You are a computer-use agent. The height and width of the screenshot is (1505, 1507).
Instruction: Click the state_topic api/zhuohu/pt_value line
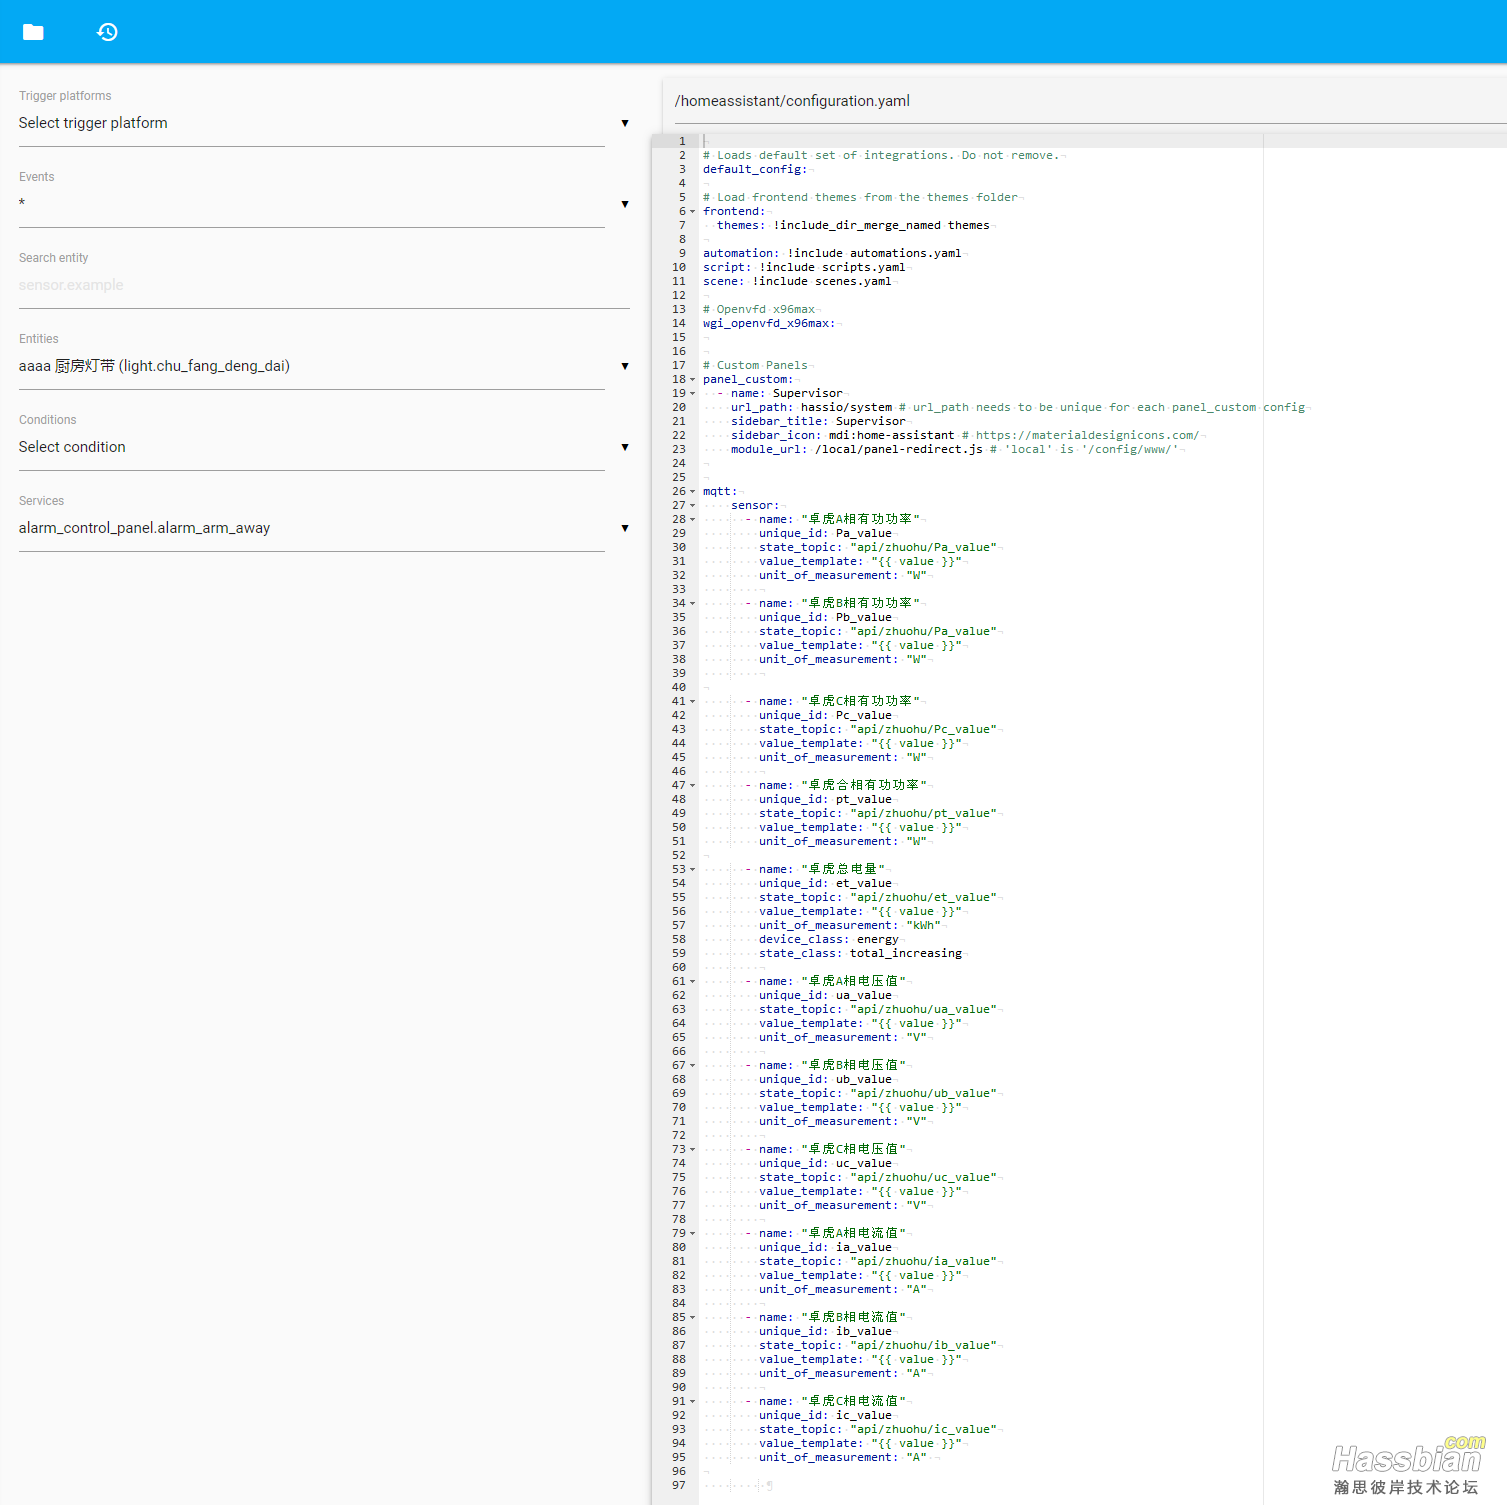pyautogui.click(x=878, y=814)
